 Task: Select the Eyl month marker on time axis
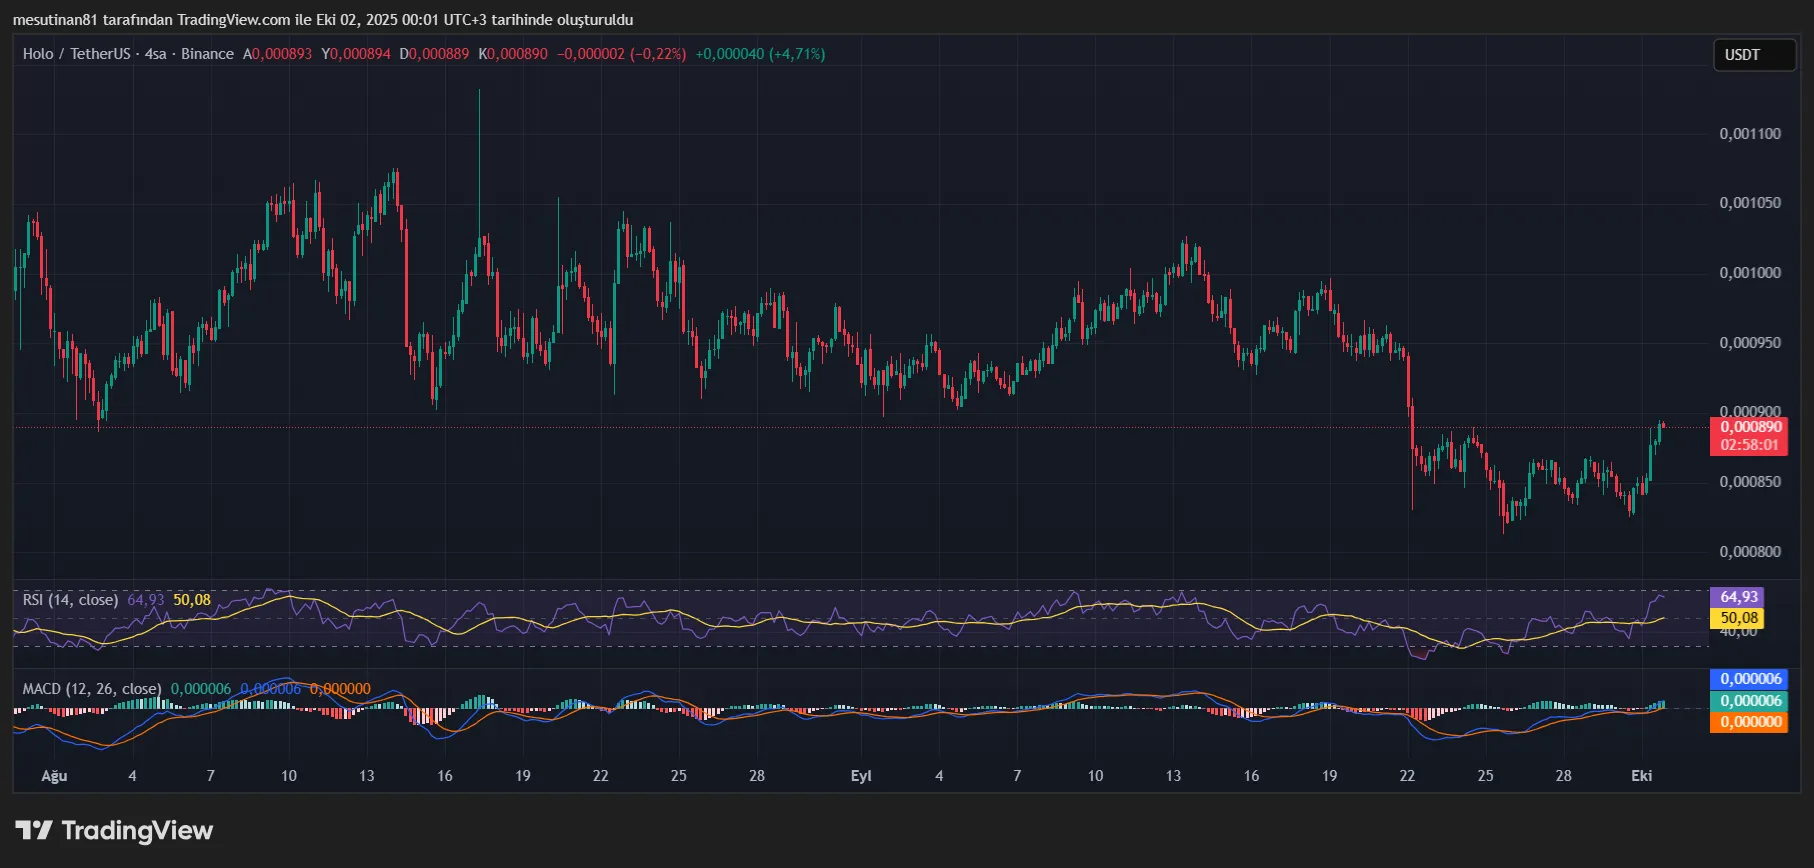pos(860,776)
